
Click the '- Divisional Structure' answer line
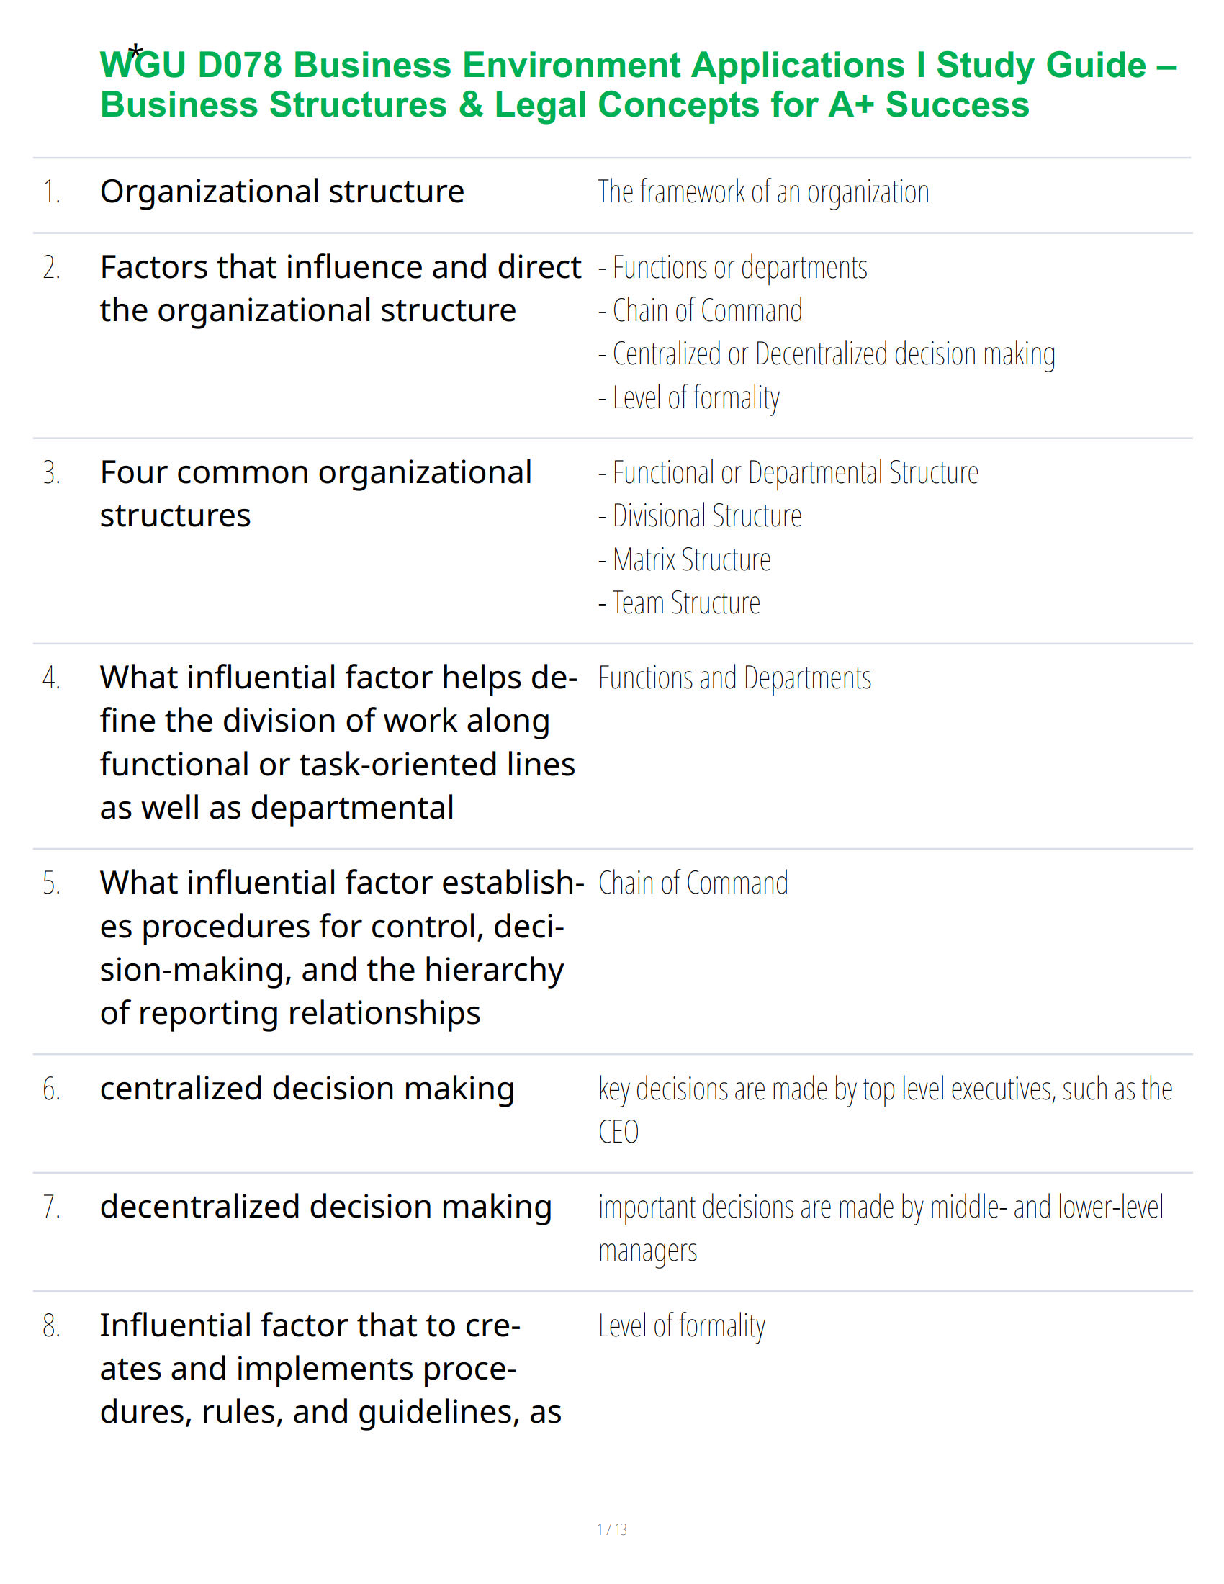pos(700,516)
